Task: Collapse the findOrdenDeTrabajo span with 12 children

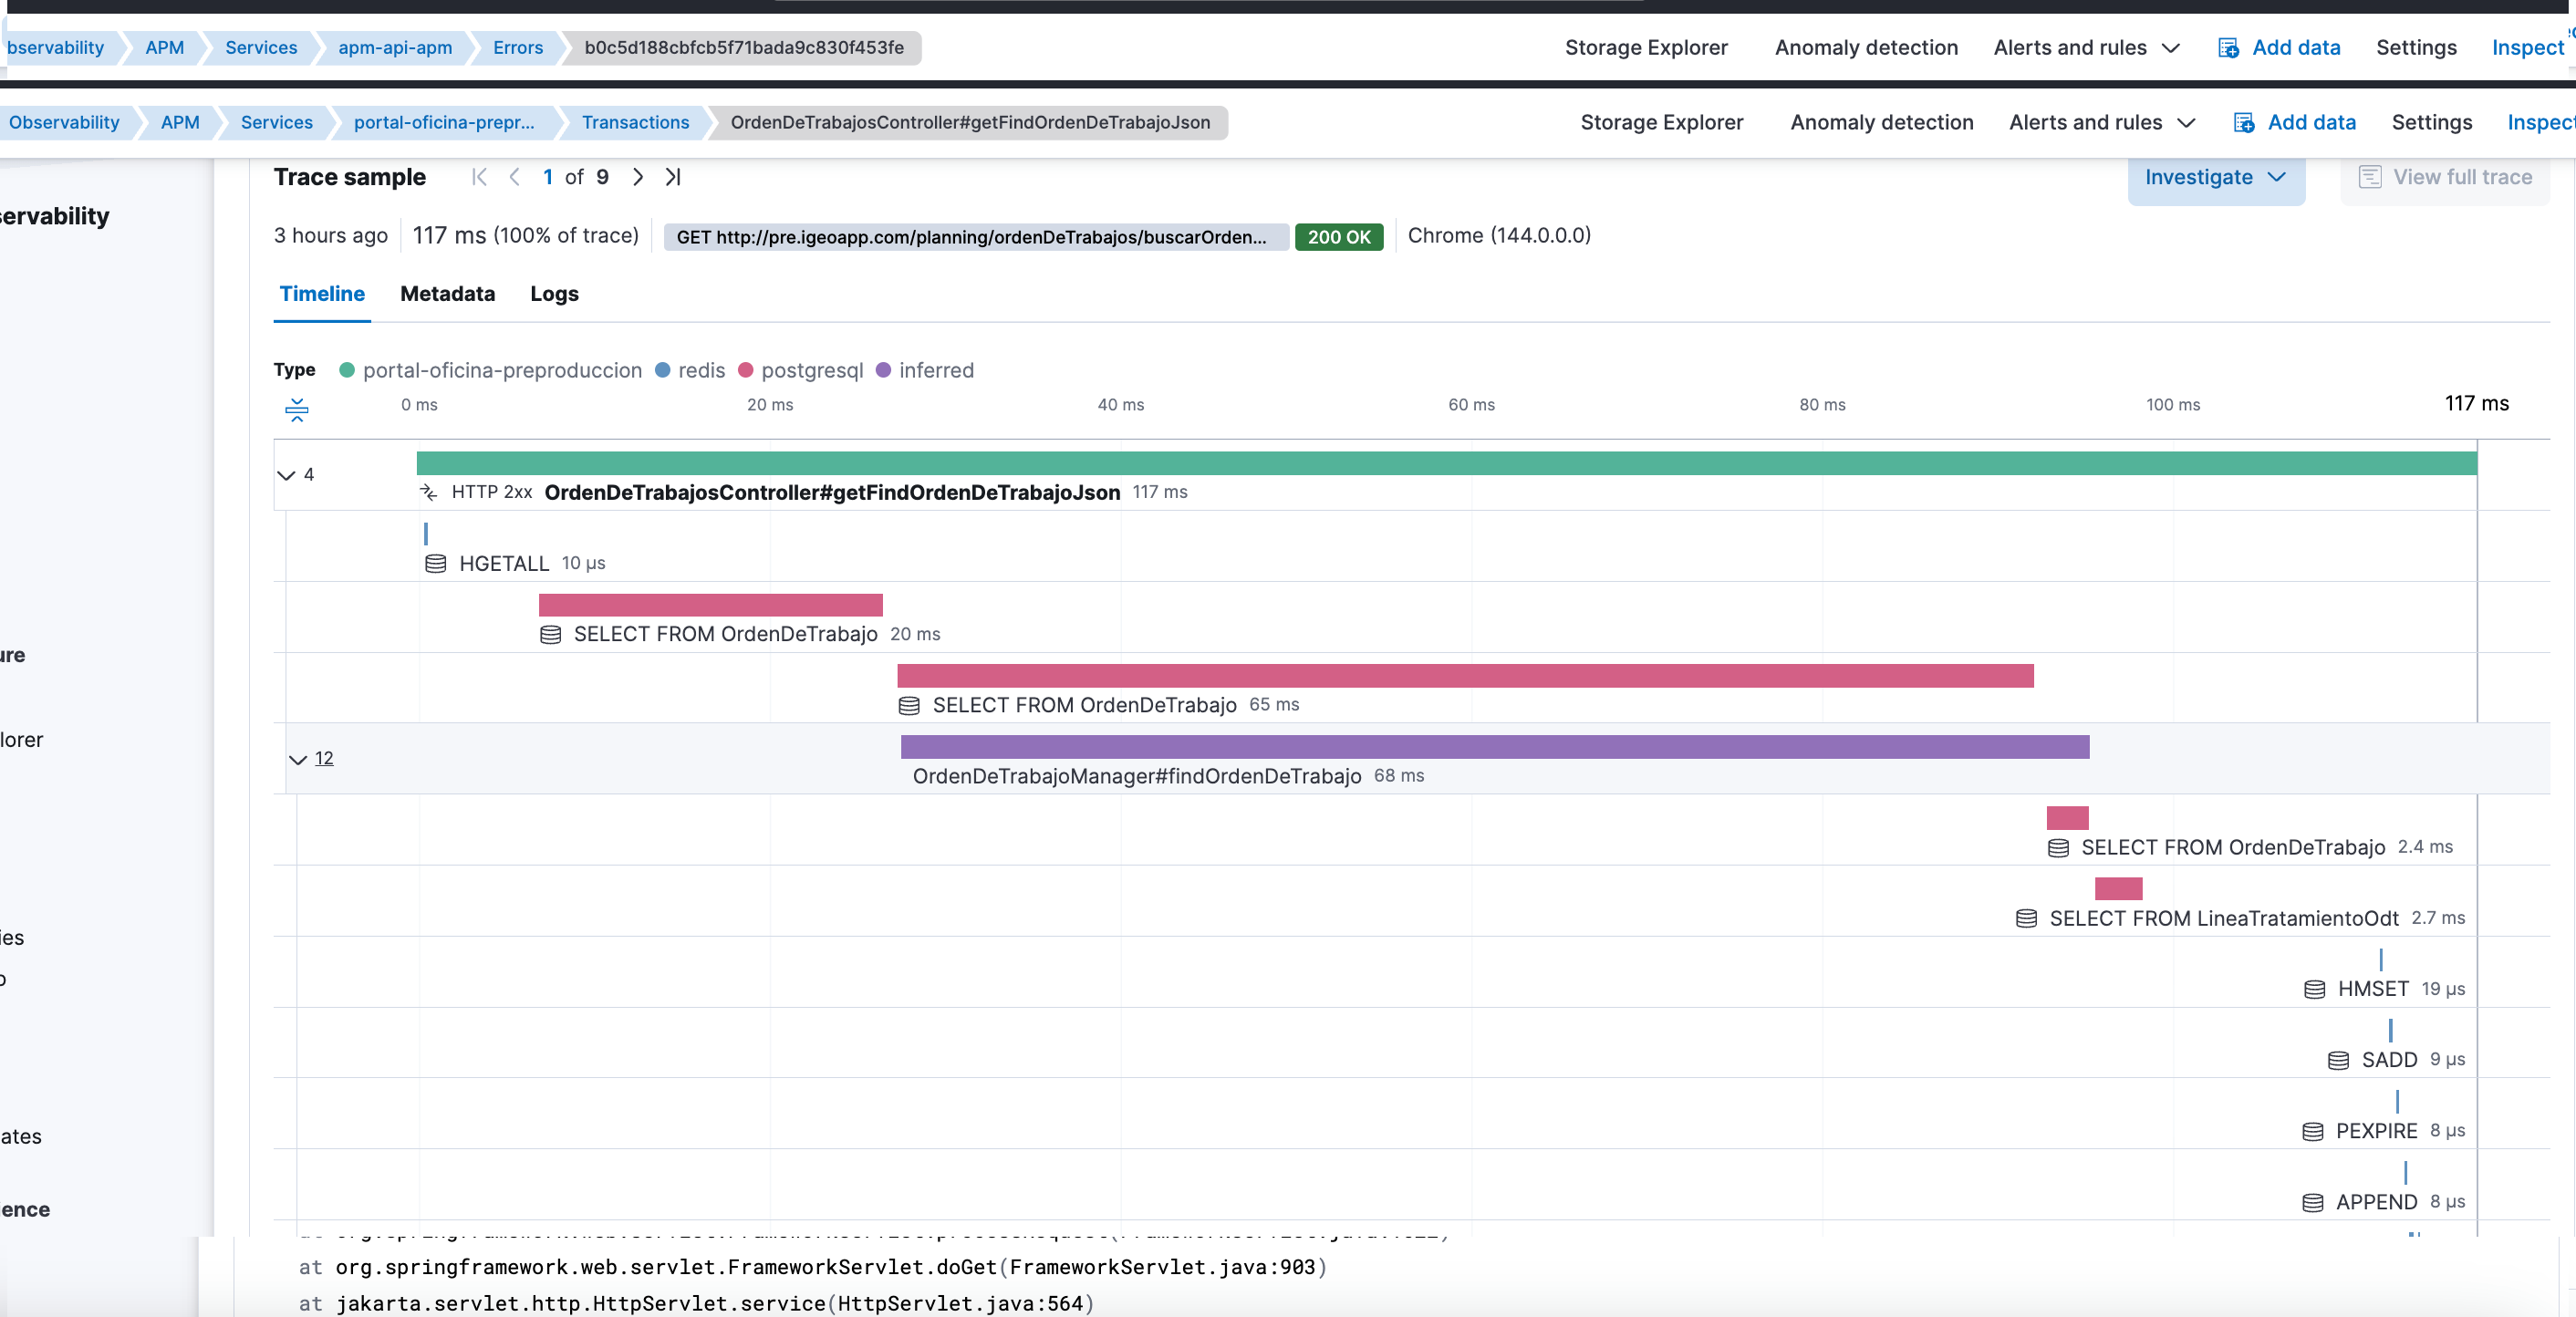Action: [297, 759]
